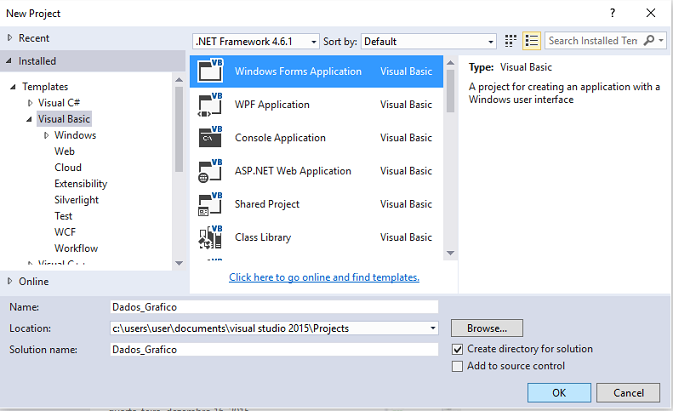Collapse the Visual Basic node arrow
This screenshot has height=411, width=673.
[x=29, y=119]
